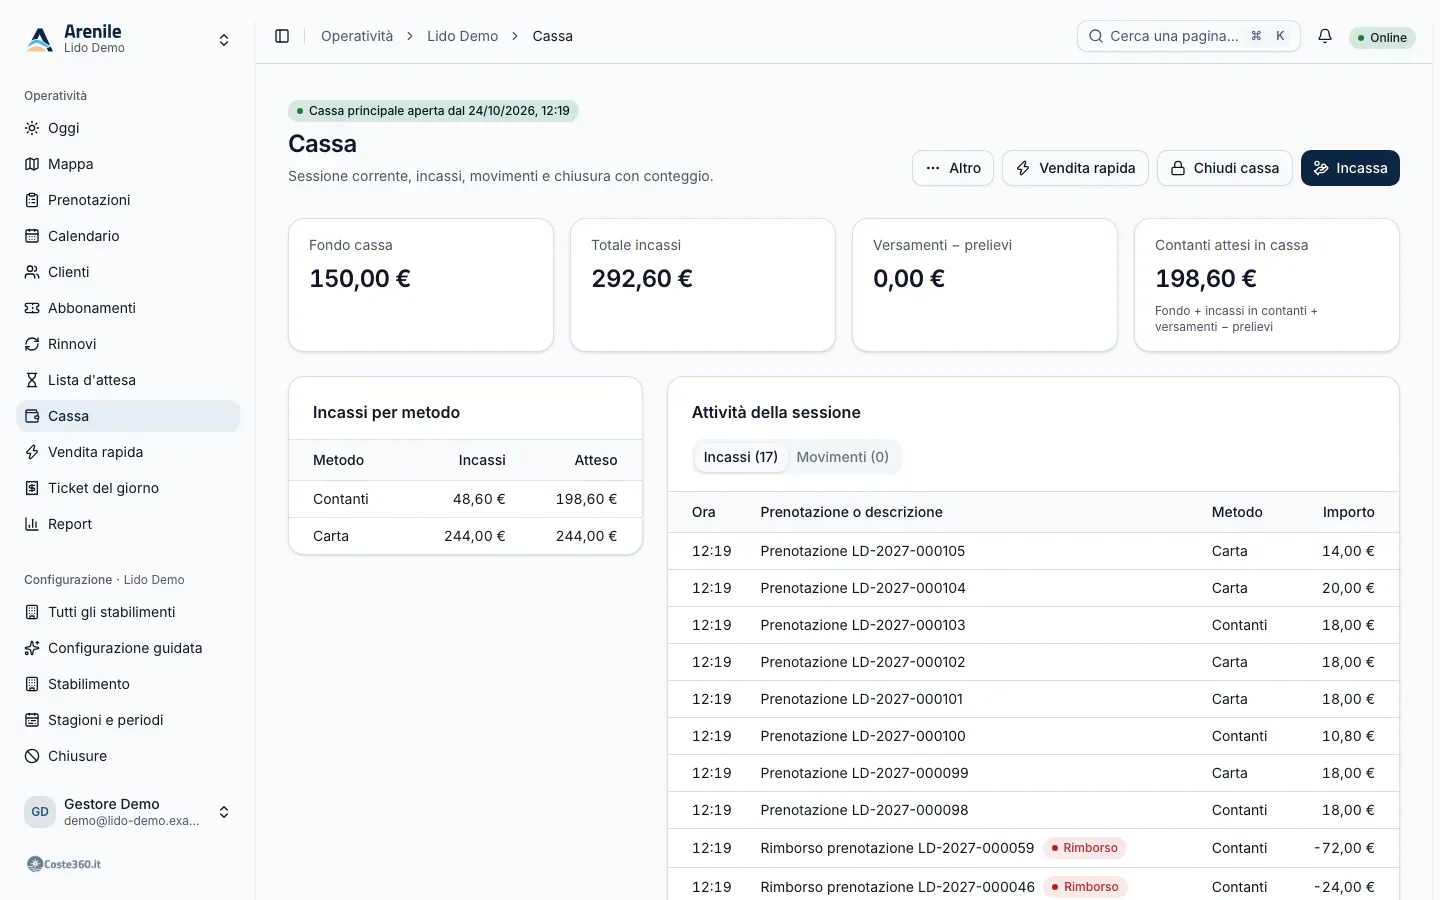Click the Online status badge
1440x900 pixels.
click(1382, 38)
